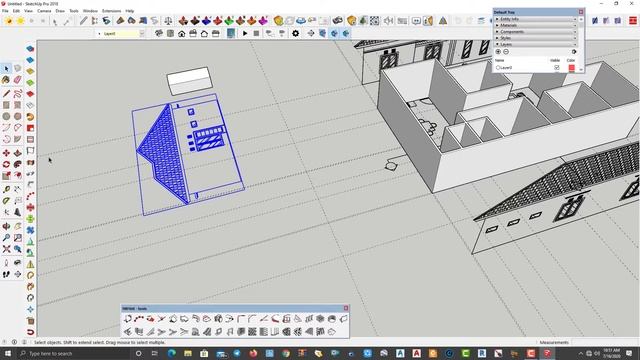Pick the Circle tool
Image resolution: width=640 pixels, height=360 pixels.
pyautogui.click(x=6, y=116)
